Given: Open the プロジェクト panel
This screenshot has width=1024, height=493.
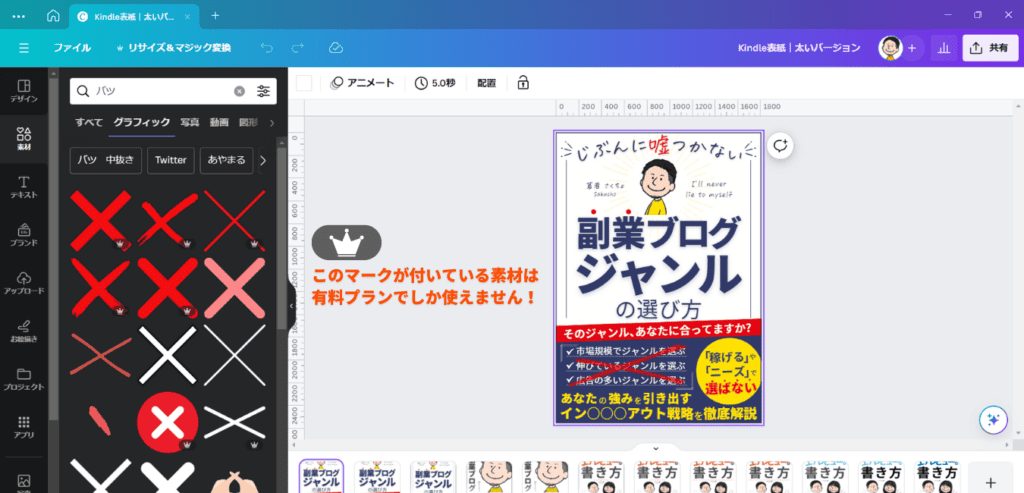Looking at the screenshot, I should pyautogui.click(x=24, y=379).
